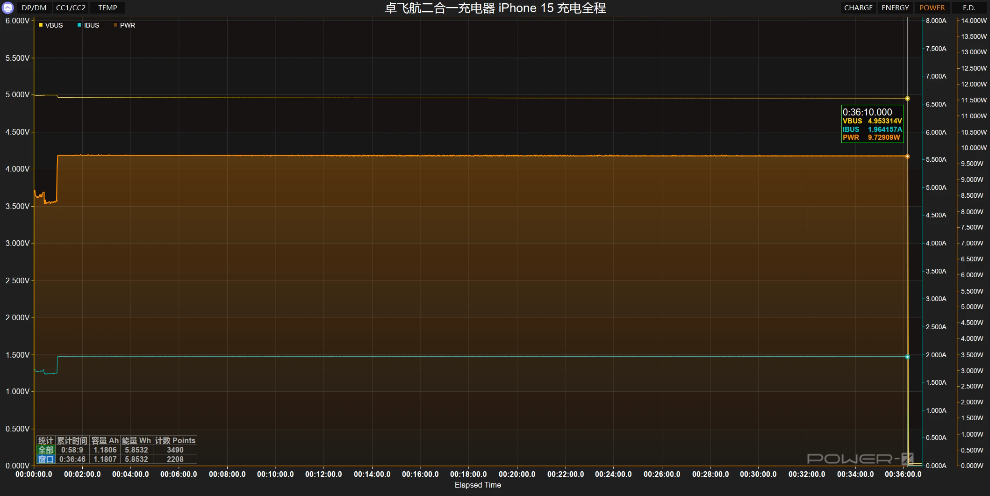This screenshot has width=990, height=496.
Task: Select the TEMP tab
Action: point(107,8)
